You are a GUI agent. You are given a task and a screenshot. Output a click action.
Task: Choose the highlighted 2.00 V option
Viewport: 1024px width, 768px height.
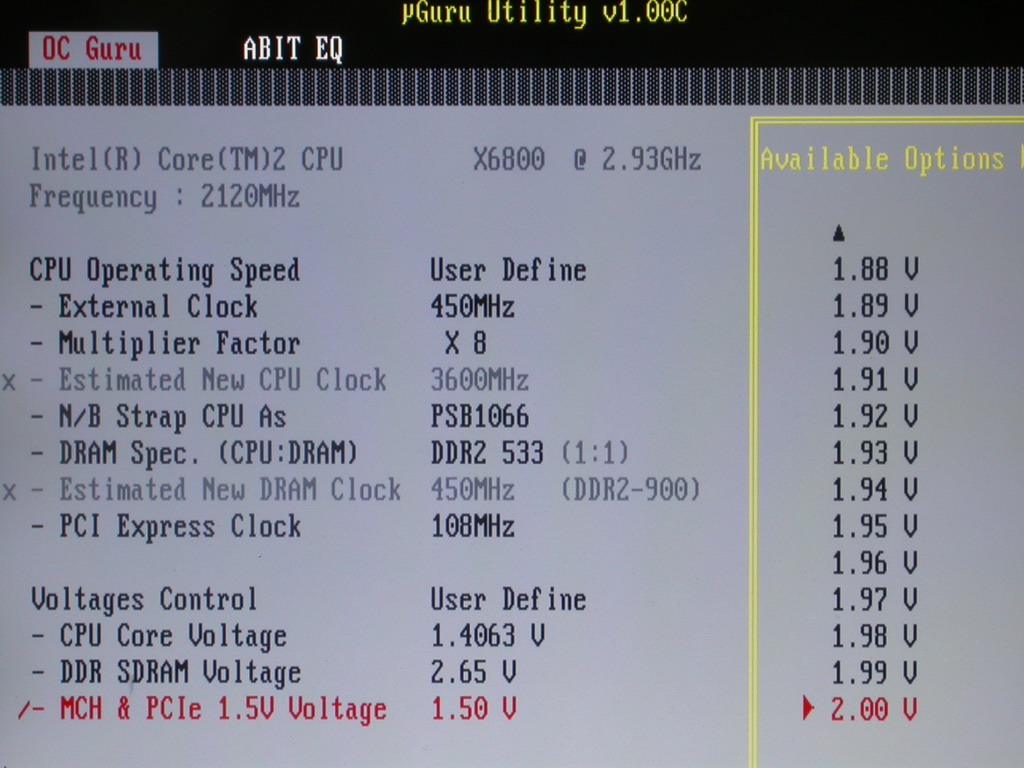pyautogui.click(x=874, y=709)
